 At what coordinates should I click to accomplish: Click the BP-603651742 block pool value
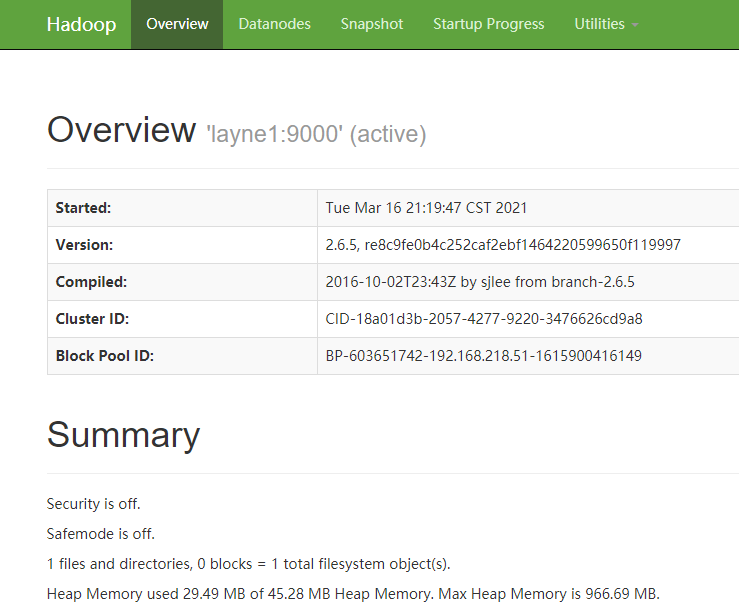484,356
